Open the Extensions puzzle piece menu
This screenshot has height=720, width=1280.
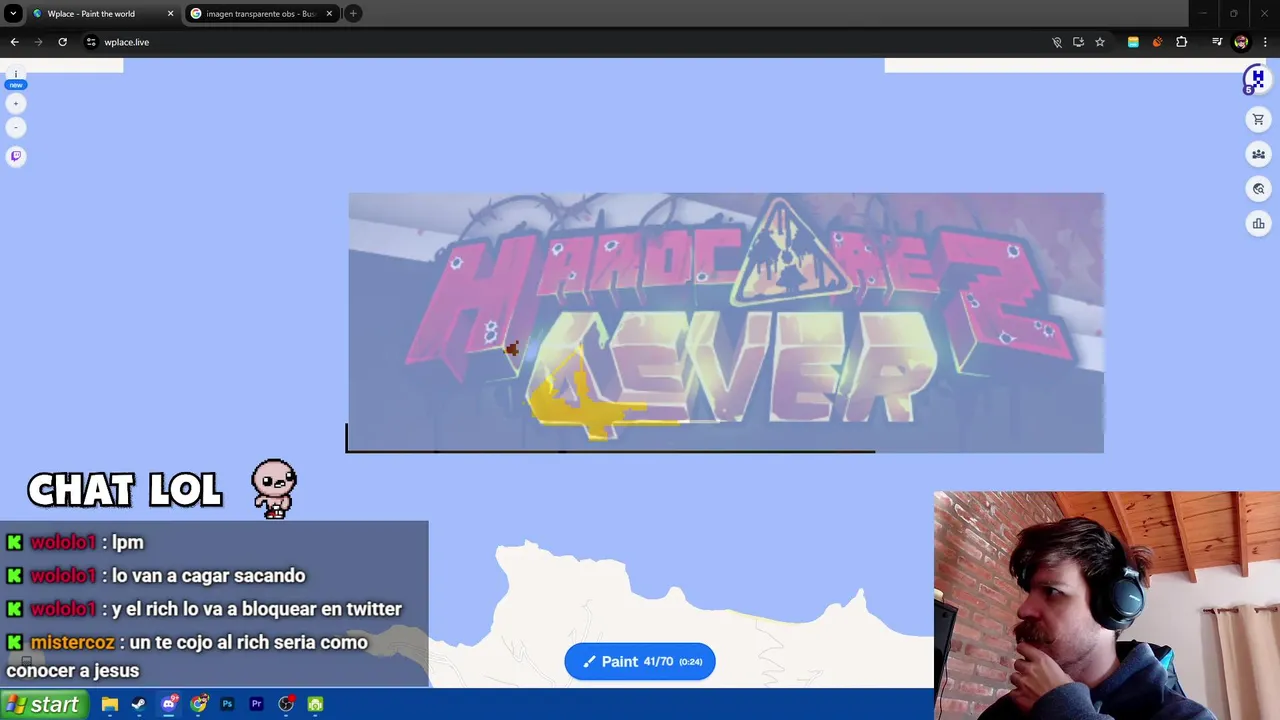click(x=1182, y=42)
